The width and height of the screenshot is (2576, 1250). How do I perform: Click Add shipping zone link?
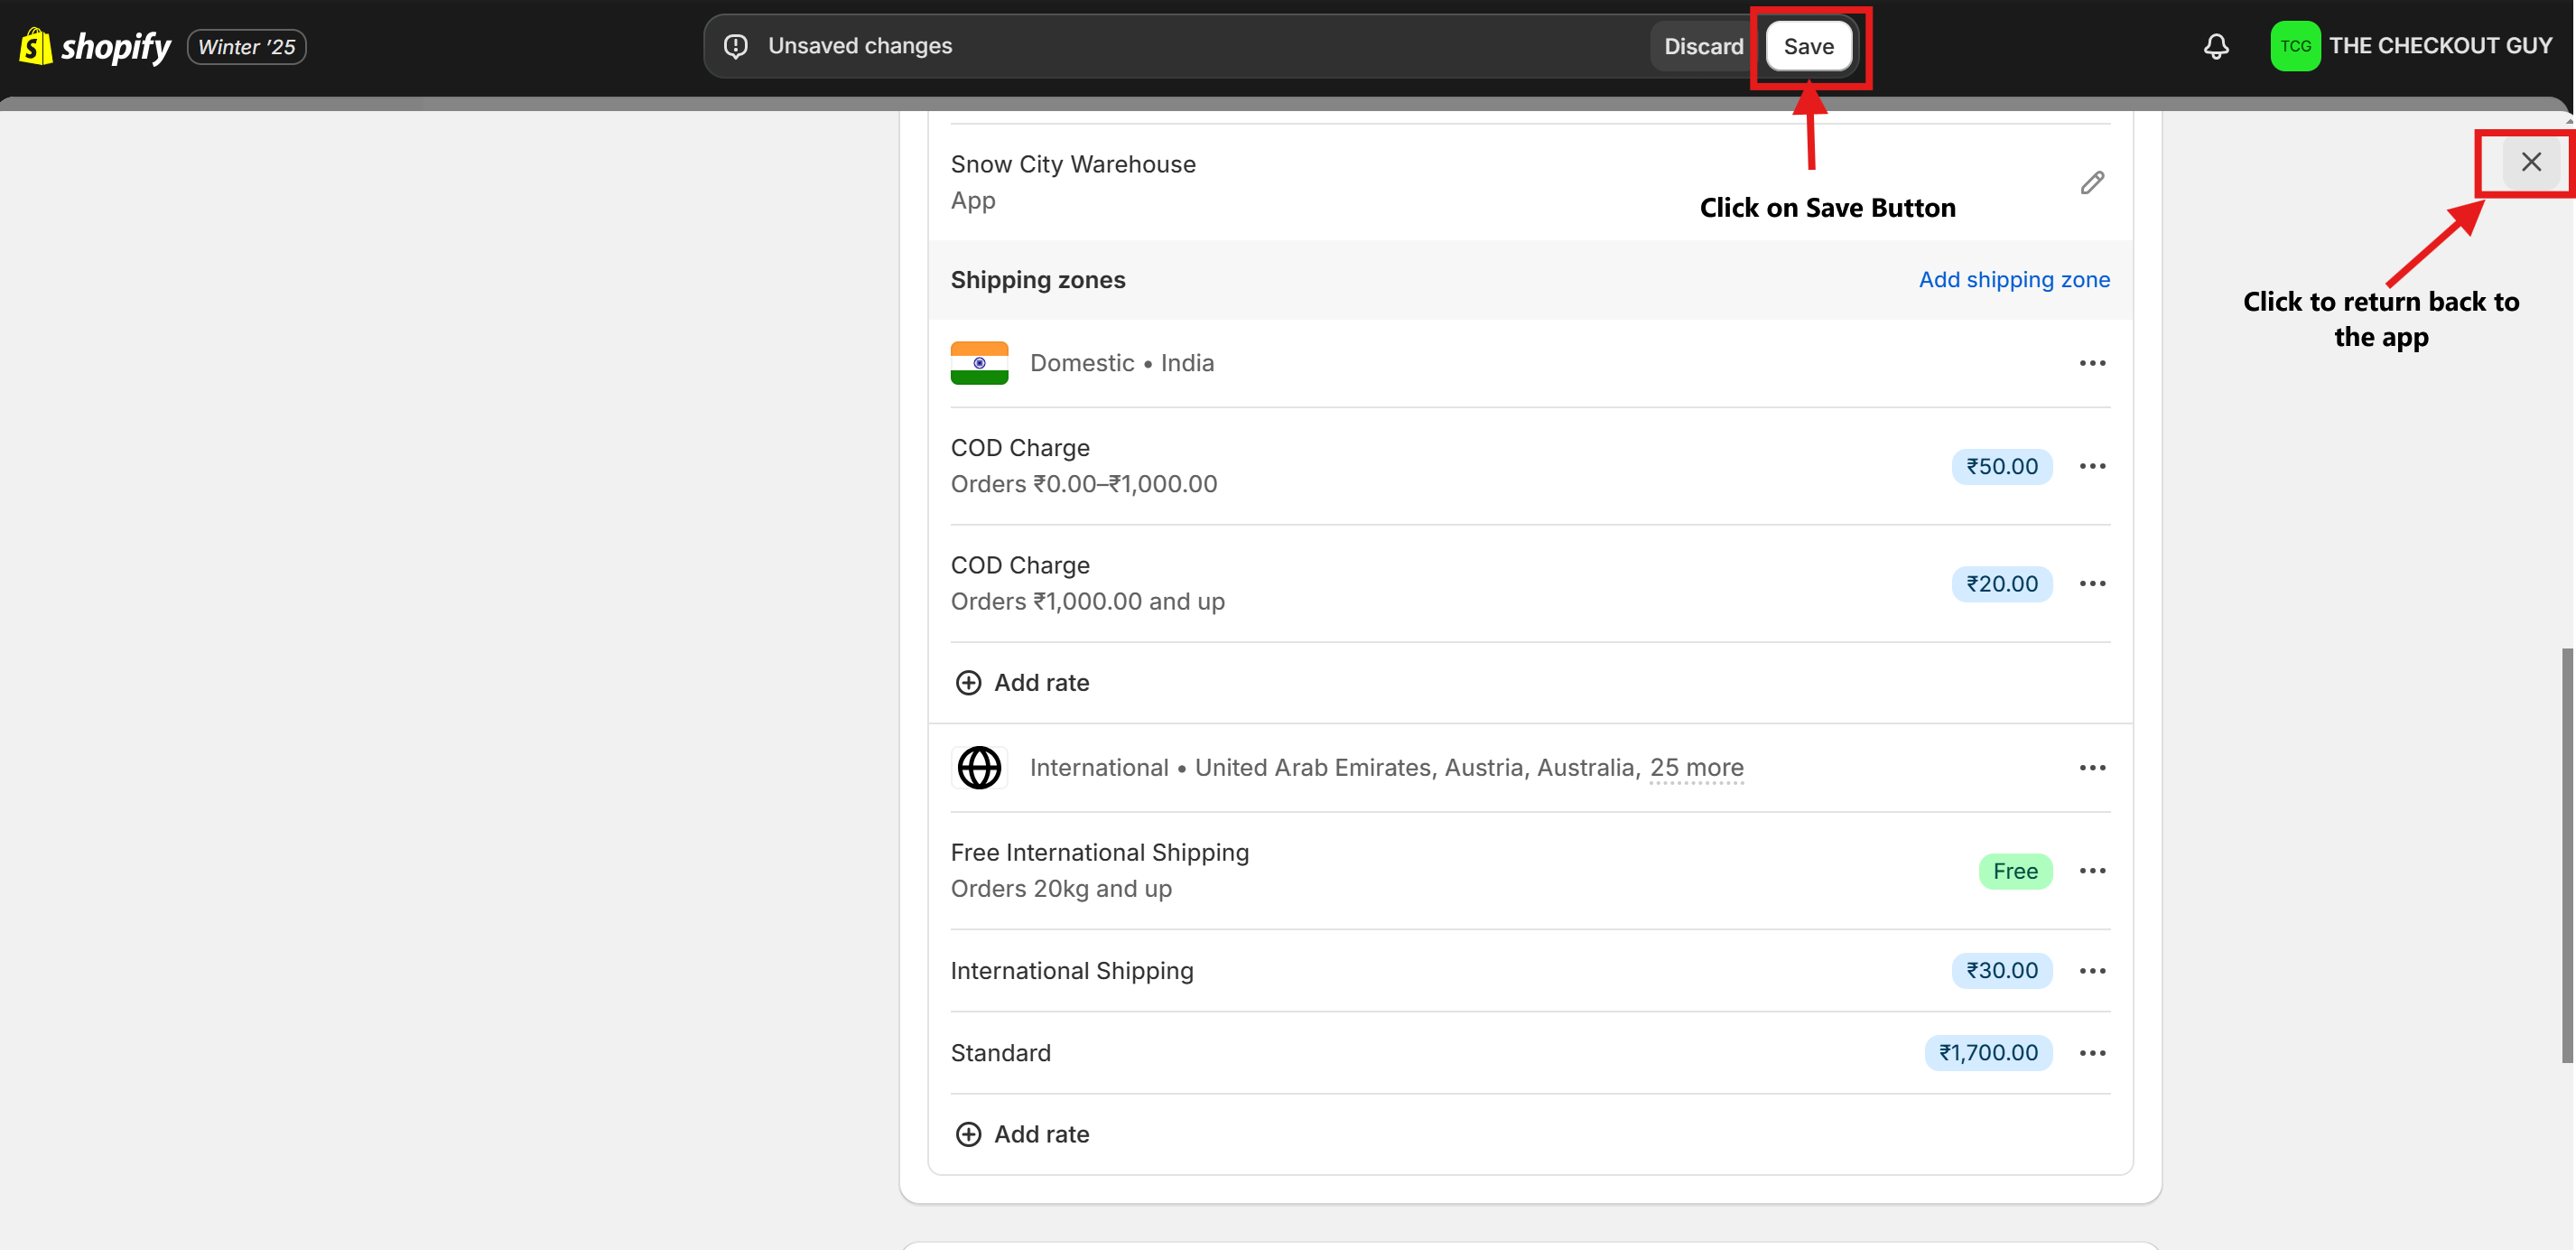[x=2013, y=280]
